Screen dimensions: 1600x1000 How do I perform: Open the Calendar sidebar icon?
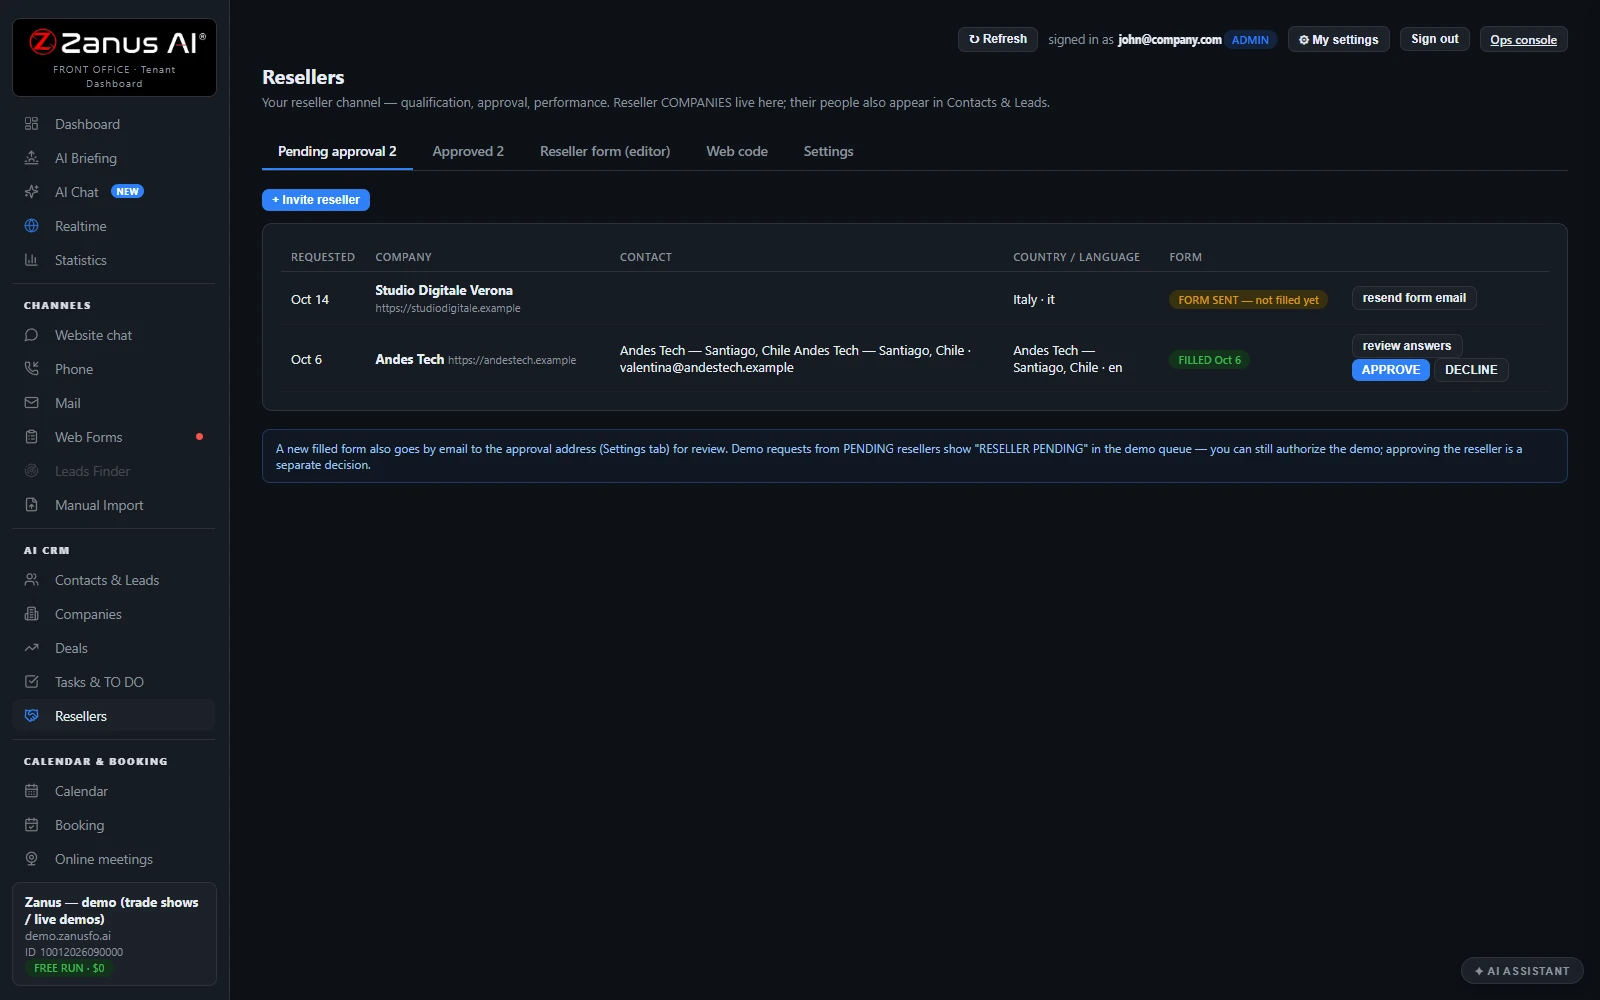31,791
